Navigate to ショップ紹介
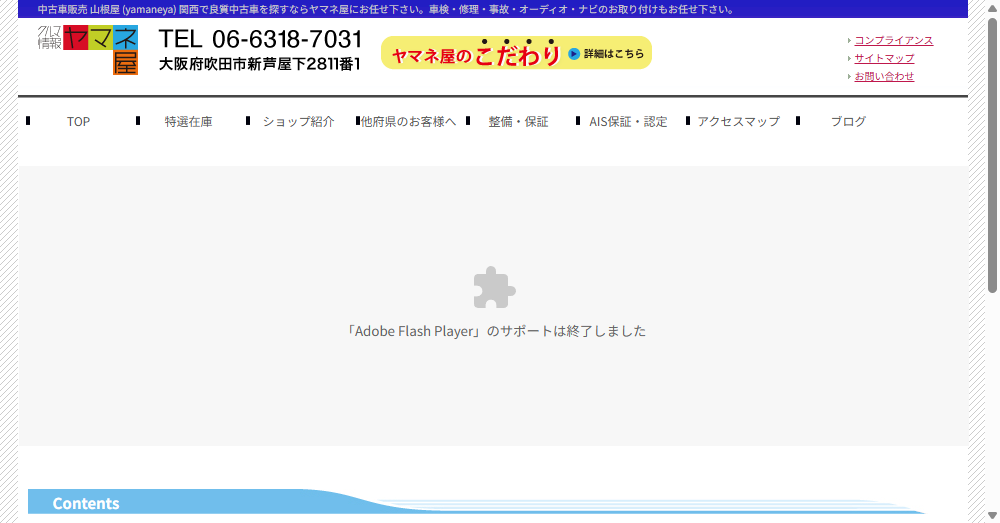Viewport: 1000px width, 523px height. pyautogui.click(x=298, y=121)
